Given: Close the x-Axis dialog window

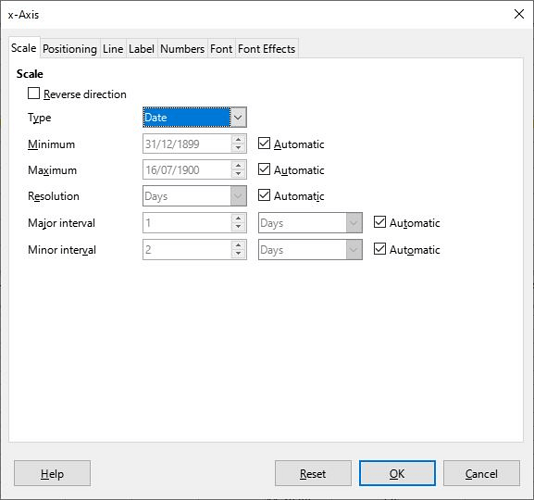Looking at the screenshot, I should [x=519, y=14].
